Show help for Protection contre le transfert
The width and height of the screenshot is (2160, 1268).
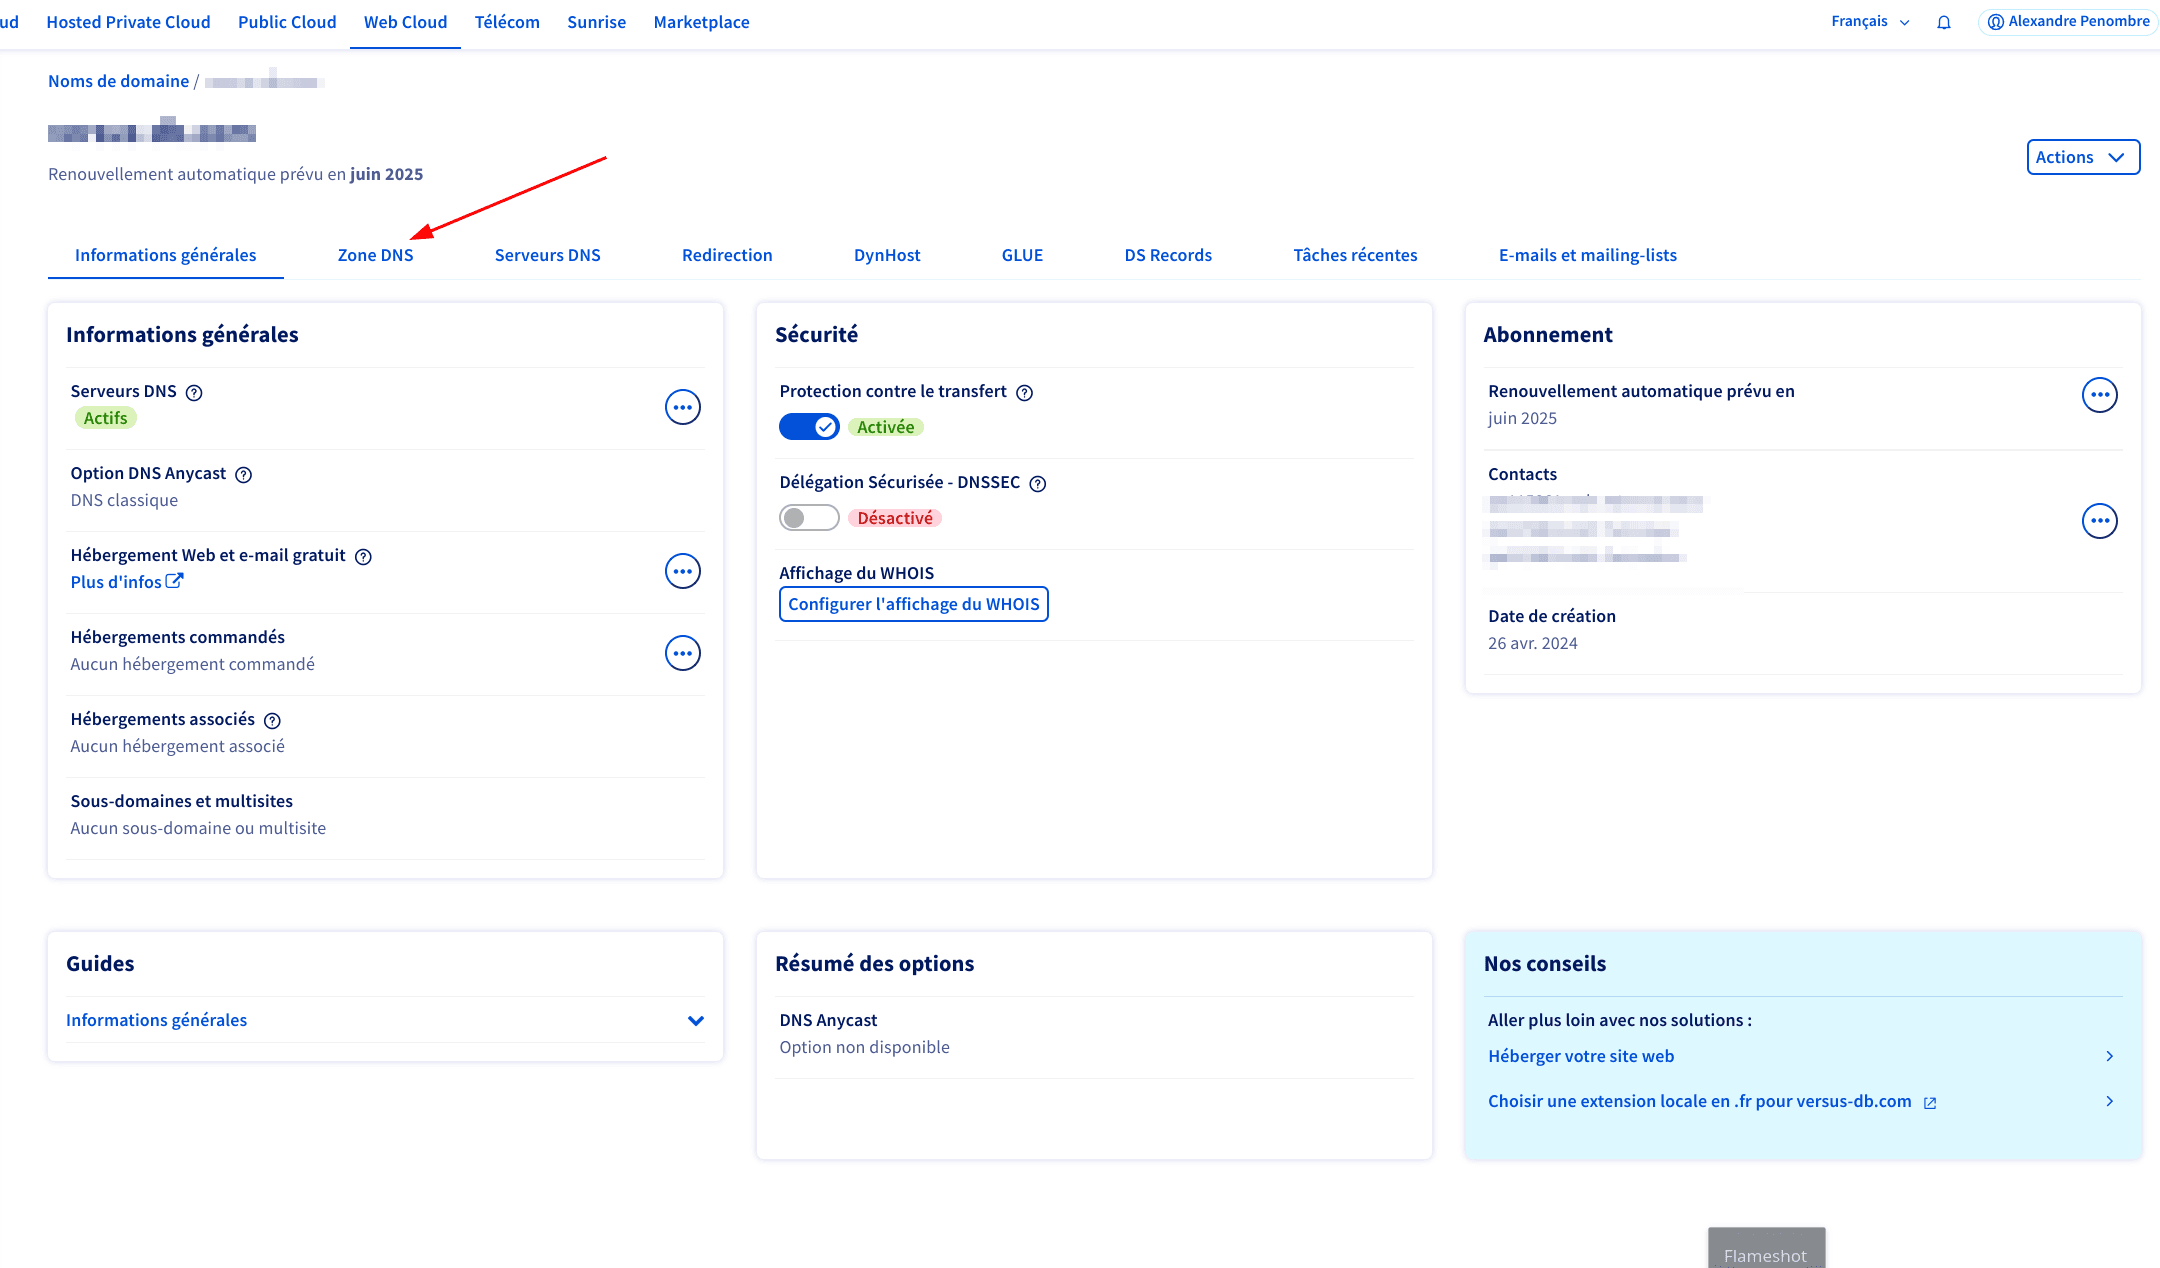pos(1025,393)
